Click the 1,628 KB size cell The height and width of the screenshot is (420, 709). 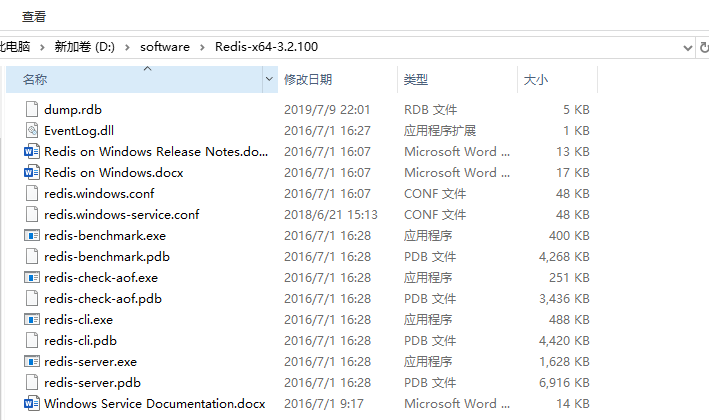click(x=564, y=362)
